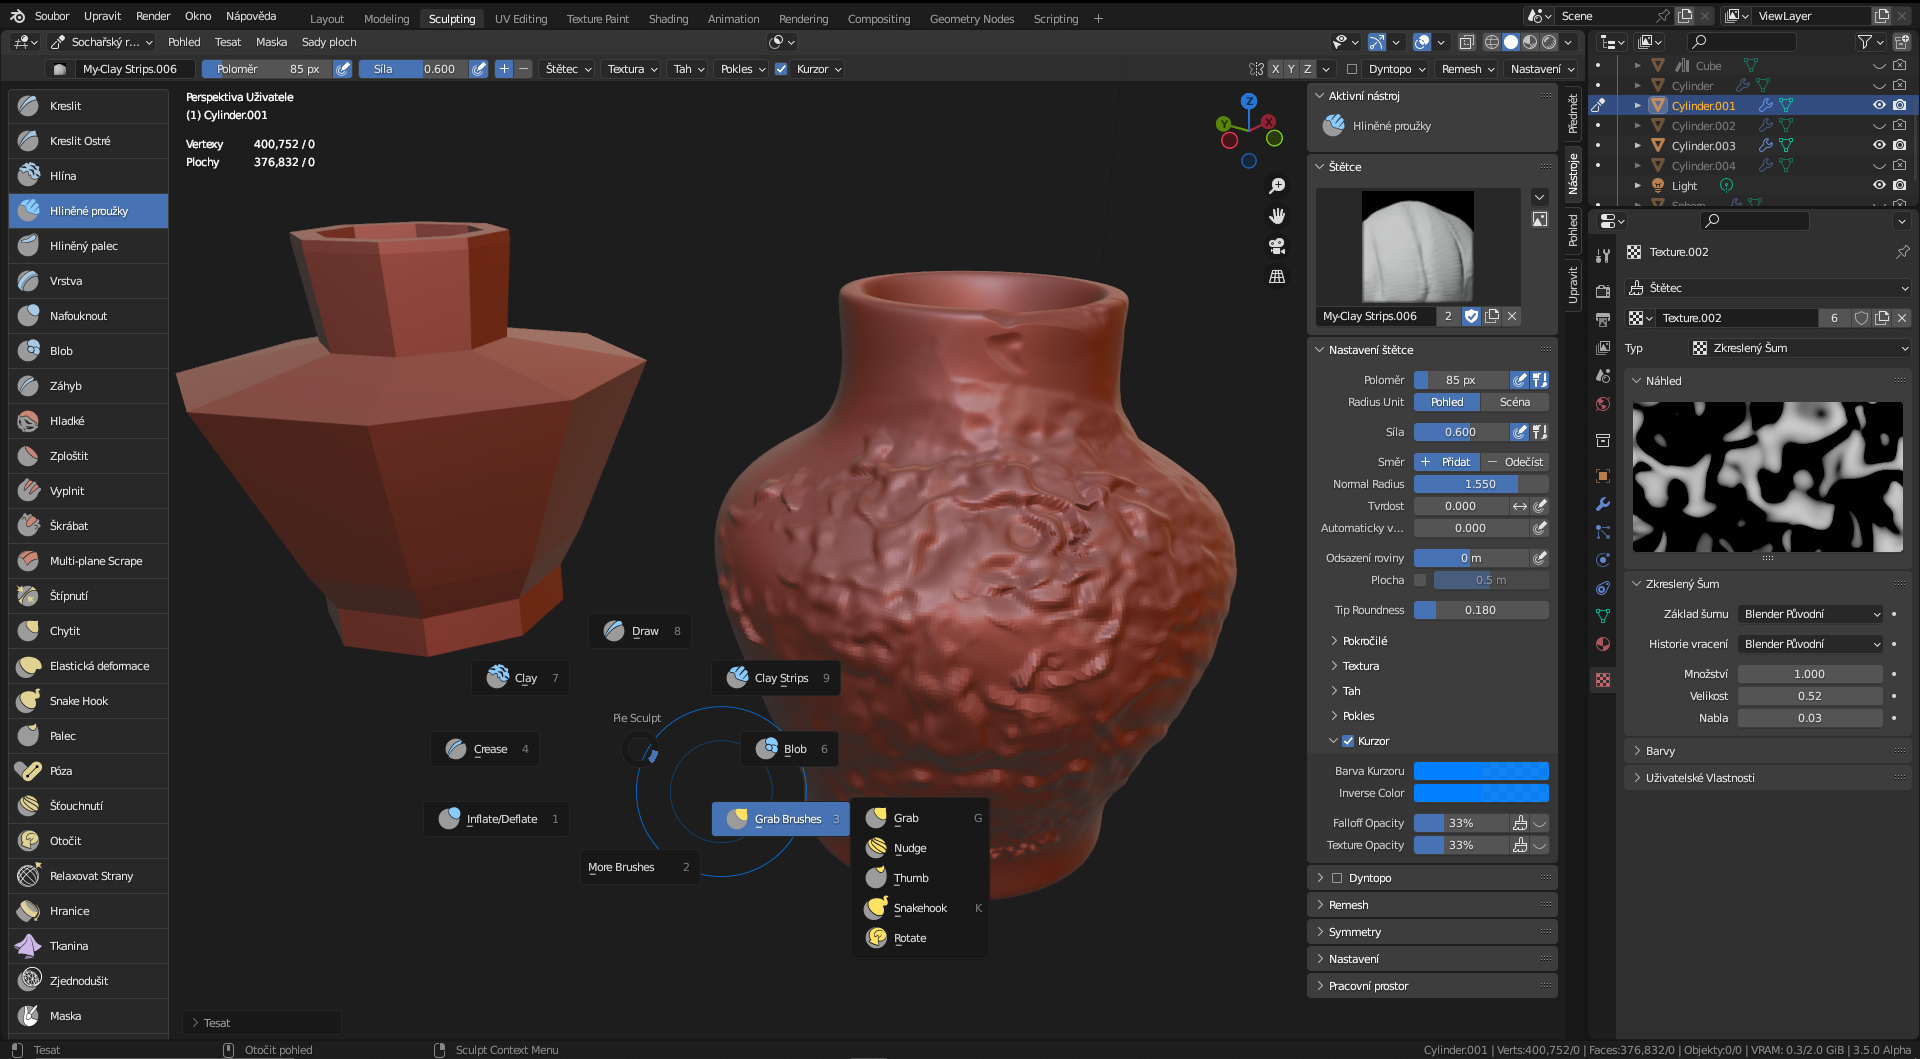Click the Crease pie option
Viewport: 1920px width, 1059px height.
(x=485, y=749)
